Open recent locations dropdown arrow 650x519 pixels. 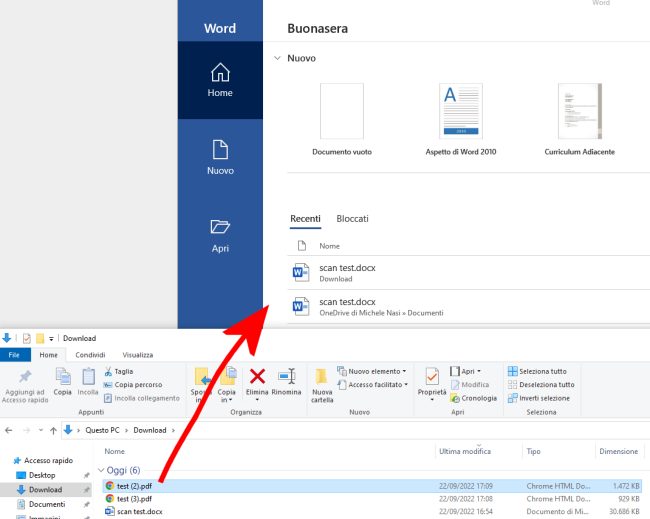coord(41,430)
